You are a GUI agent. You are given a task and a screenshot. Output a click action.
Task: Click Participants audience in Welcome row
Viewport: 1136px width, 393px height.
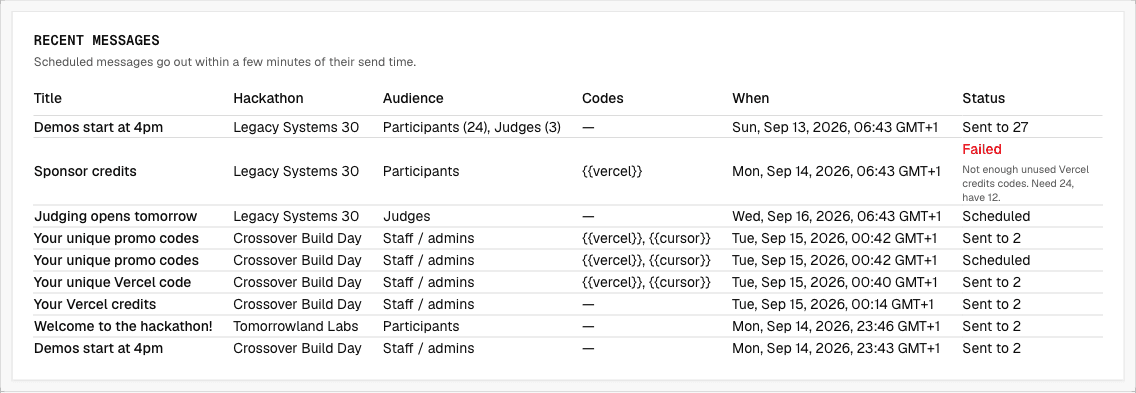(421, 326)
